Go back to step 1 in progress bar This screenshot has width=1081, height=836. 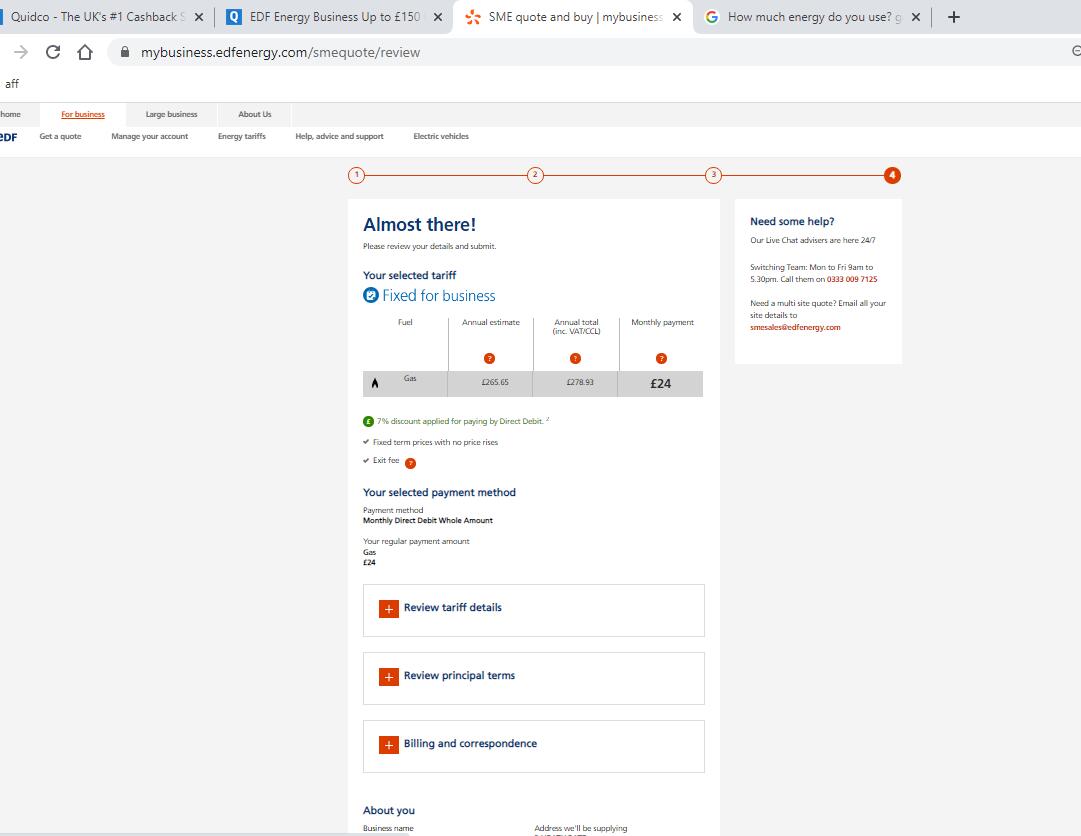pyautogui.click(x=356, y=175)
